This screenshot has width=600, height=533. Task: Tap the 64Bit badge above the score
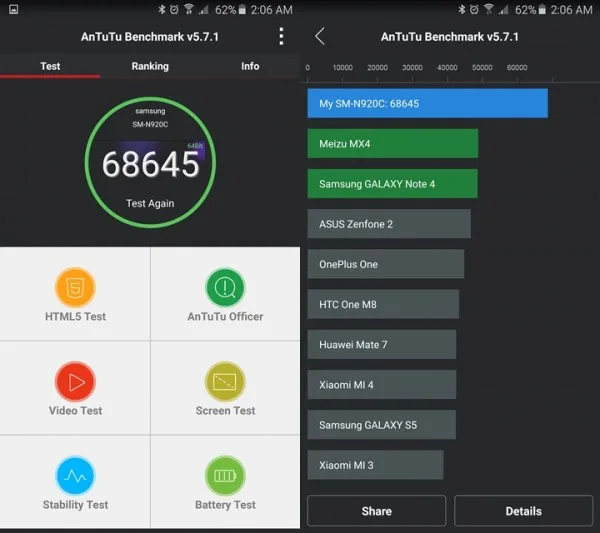coord(195,146)
